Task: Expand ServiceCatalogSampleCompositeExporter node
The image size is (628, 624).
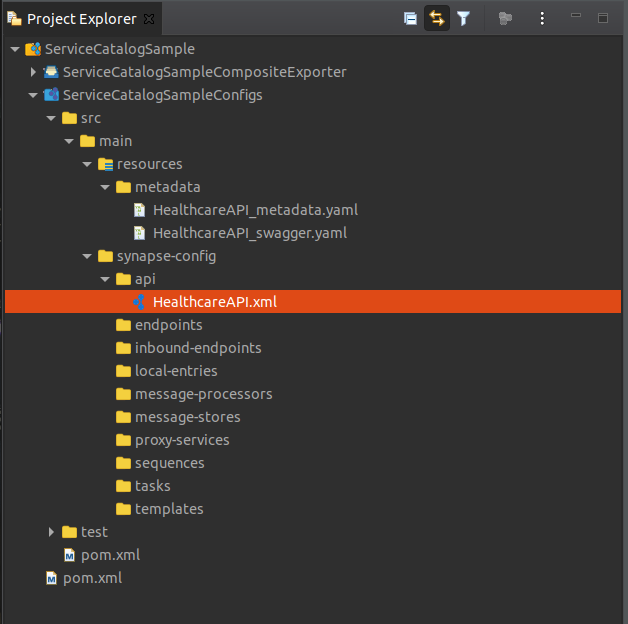Action: coord(33,72)
